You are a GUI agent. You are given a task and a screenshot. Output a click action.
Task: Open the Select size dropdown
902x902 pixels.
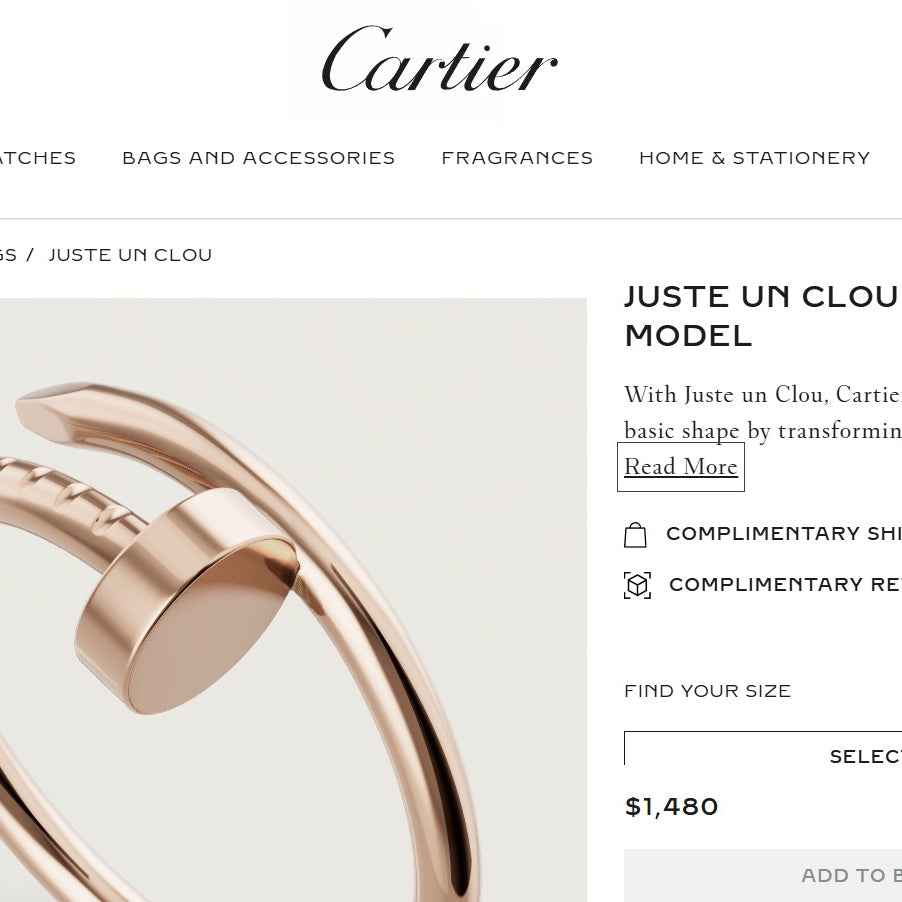coord(763,748)
